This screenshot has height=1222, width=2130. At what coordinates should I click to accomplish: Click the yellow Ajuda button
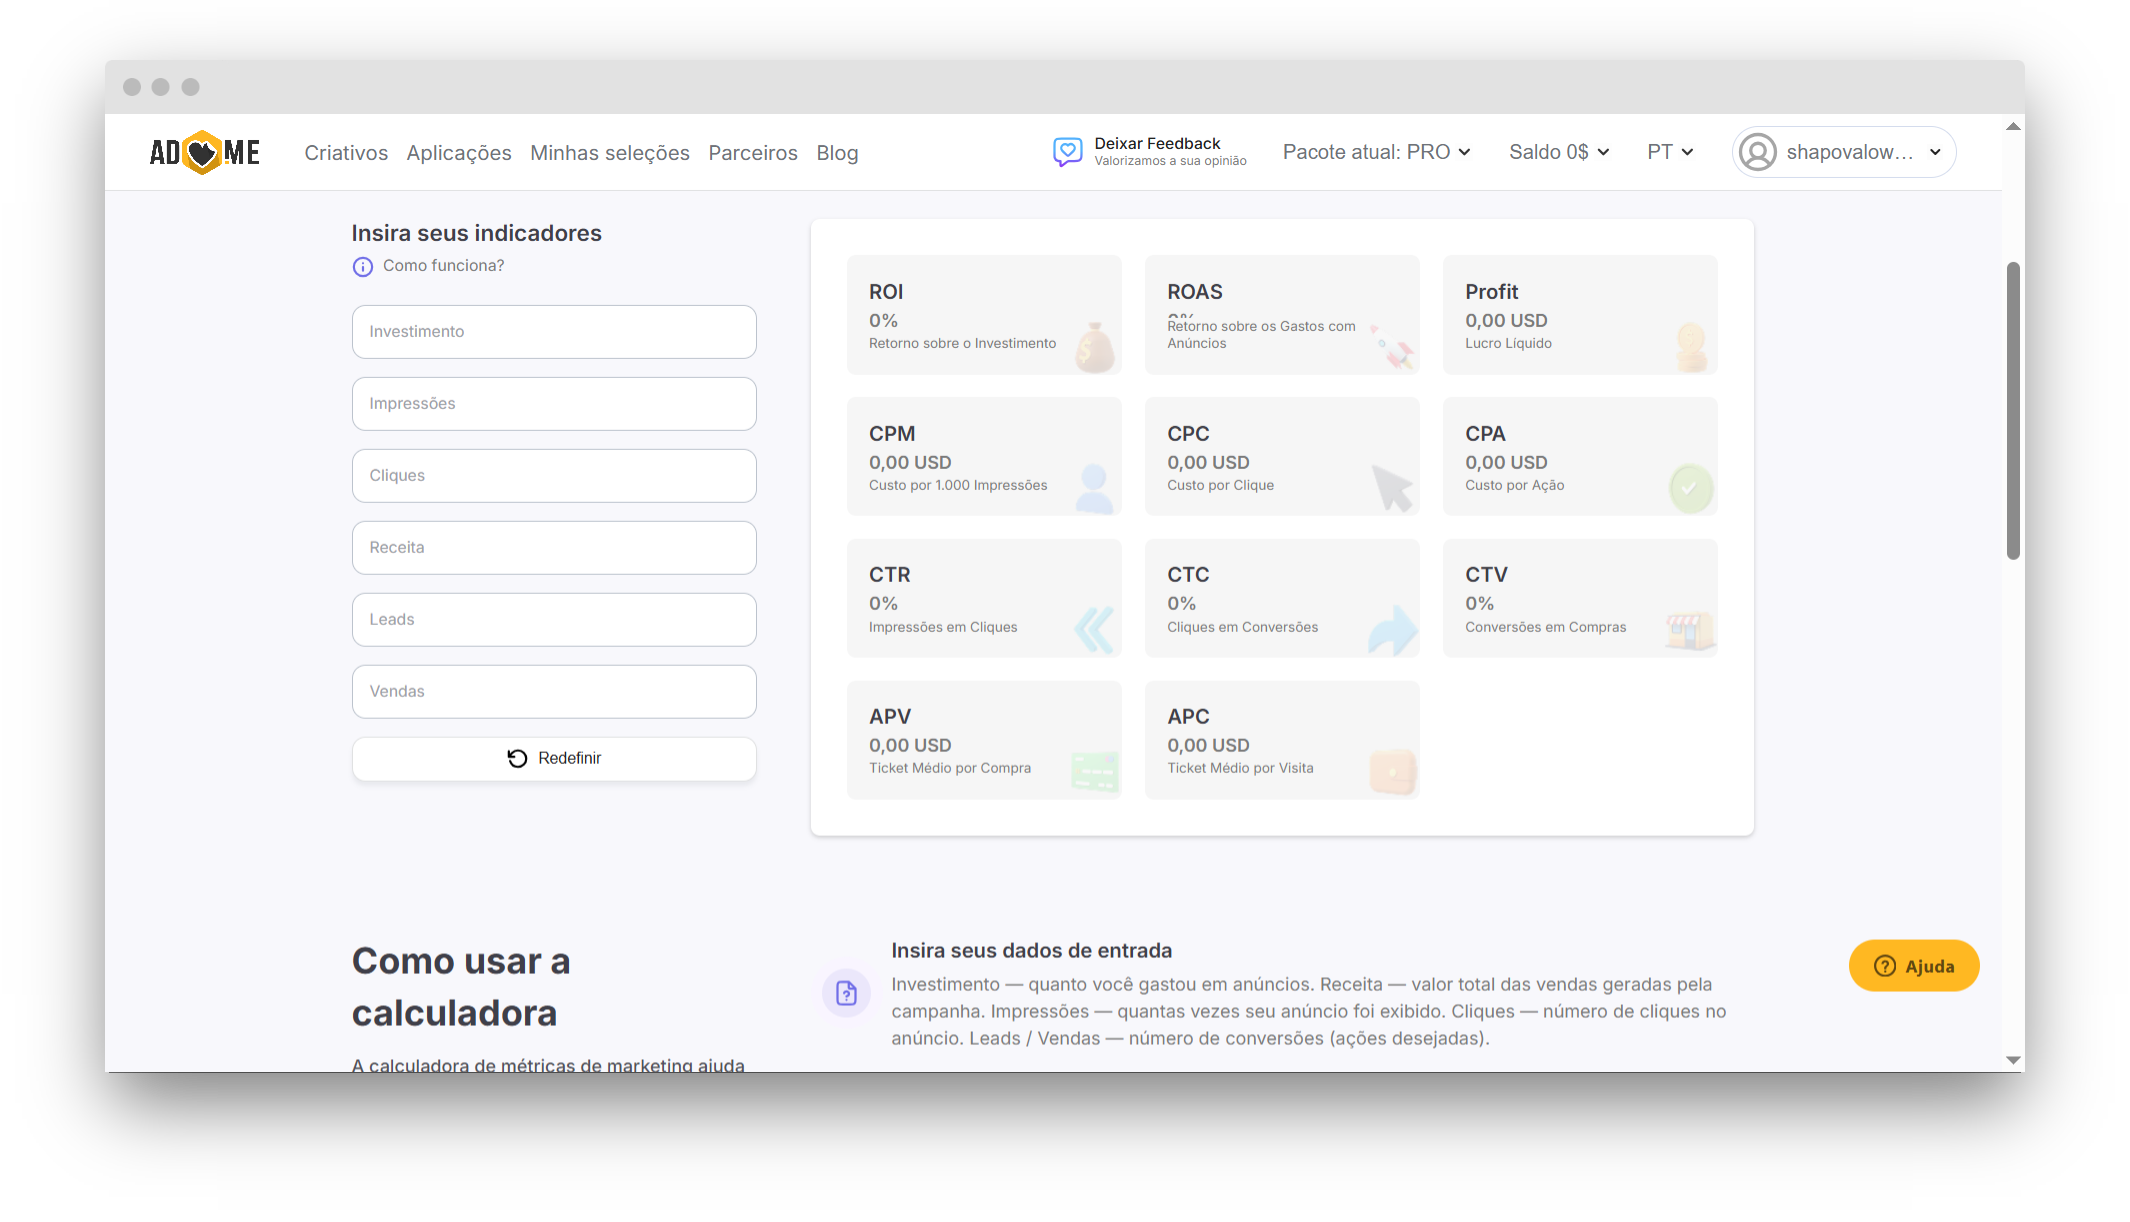tap(1913, 965)
